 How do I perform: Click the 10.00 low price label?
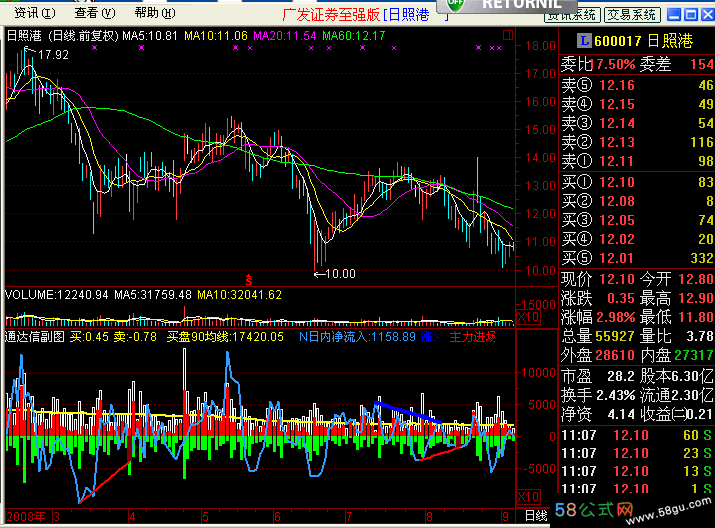340,274
